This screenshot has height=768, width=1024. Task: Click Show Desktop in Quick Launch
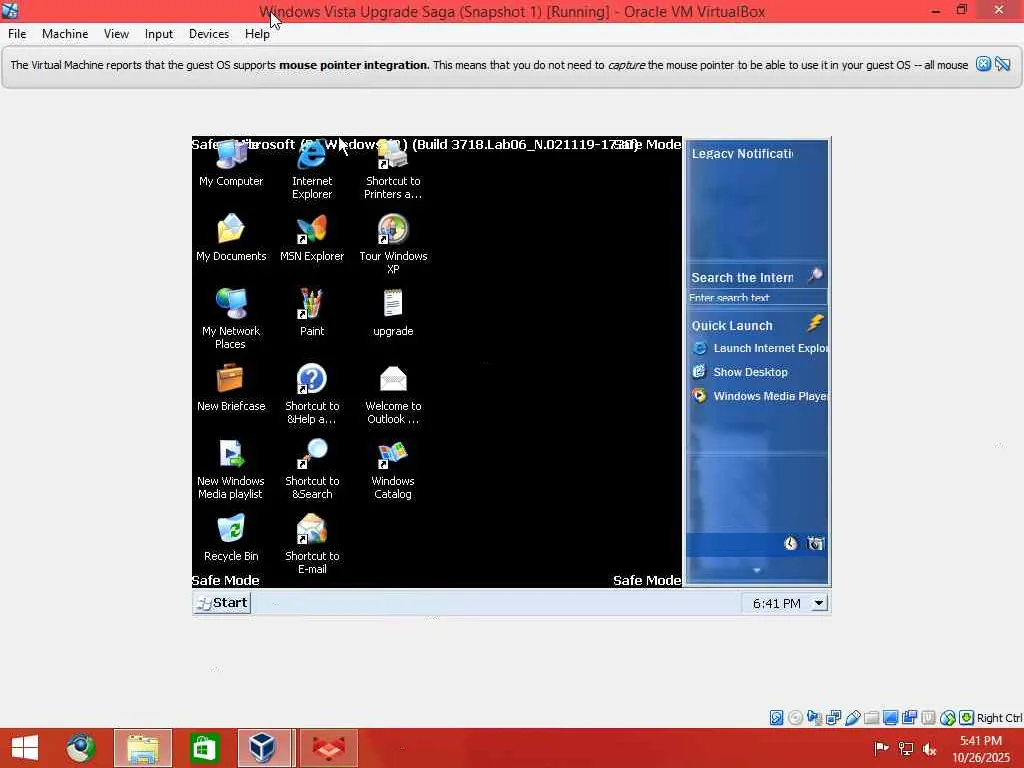pyautogui.click(x=741, y=372)
